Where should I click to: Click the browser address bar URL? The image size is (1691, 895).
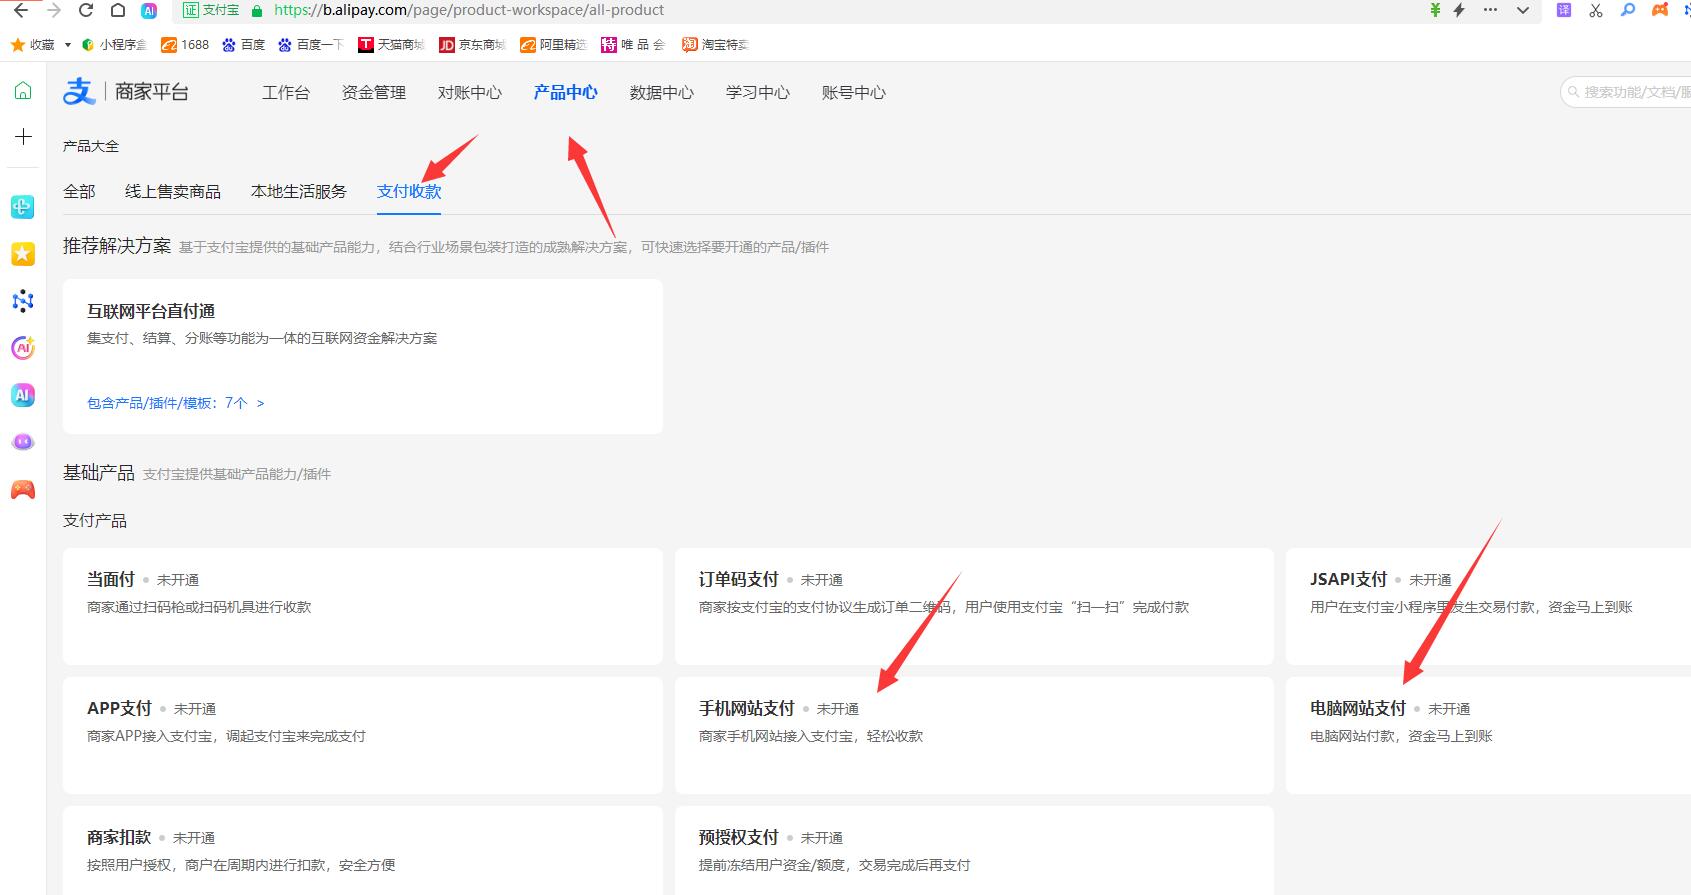(x=469, y=10)
